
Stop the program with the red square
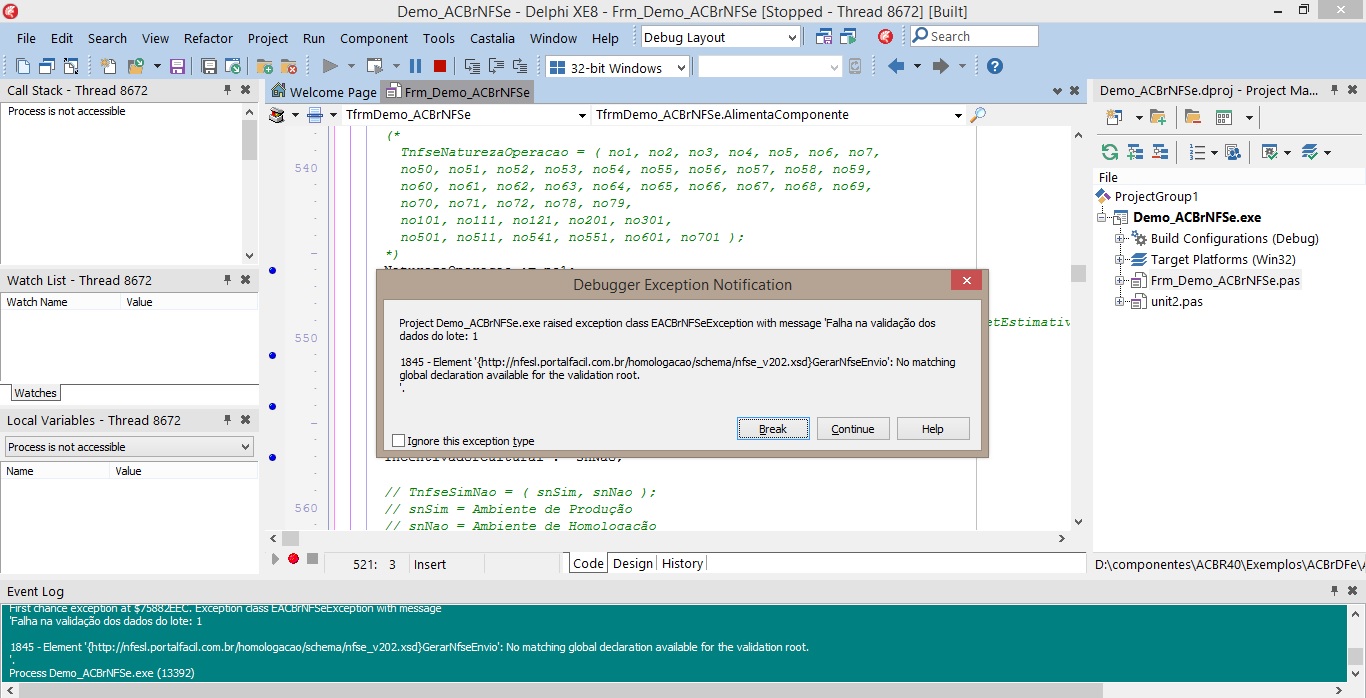click(x=440, y=67)
